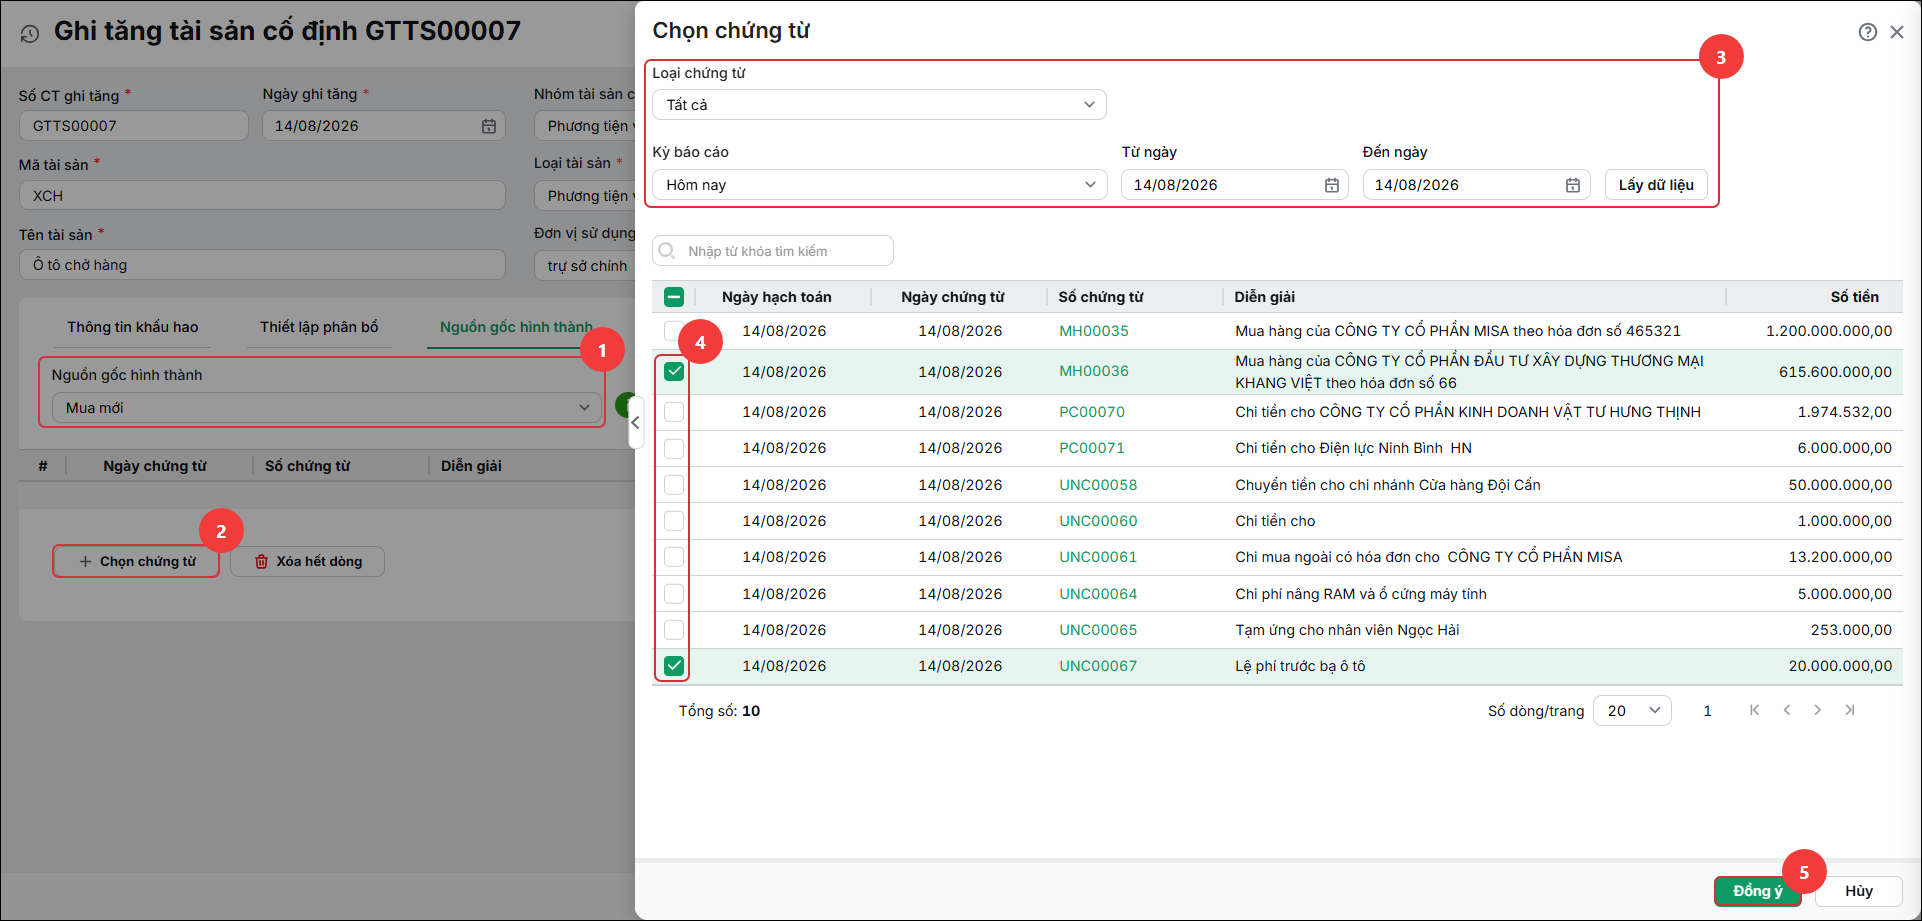Open voucher link MH00035
1922x921 pixels.
pyautogui.click(x=1094, y=331)
